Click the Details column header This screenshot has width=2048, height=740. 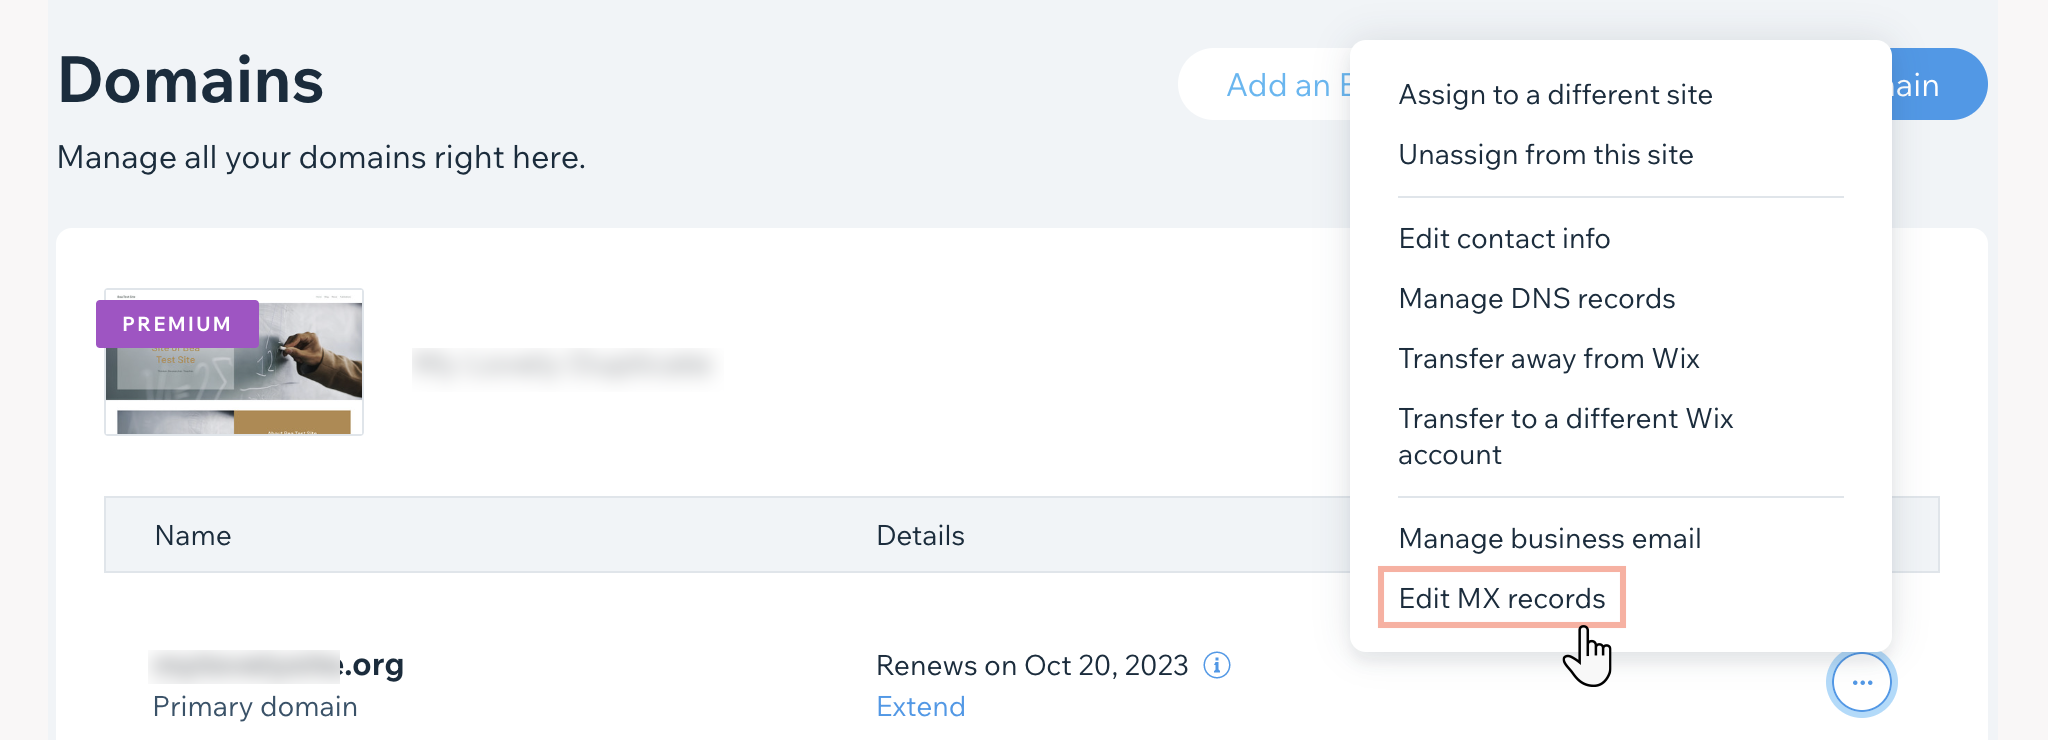coord(920,536)
